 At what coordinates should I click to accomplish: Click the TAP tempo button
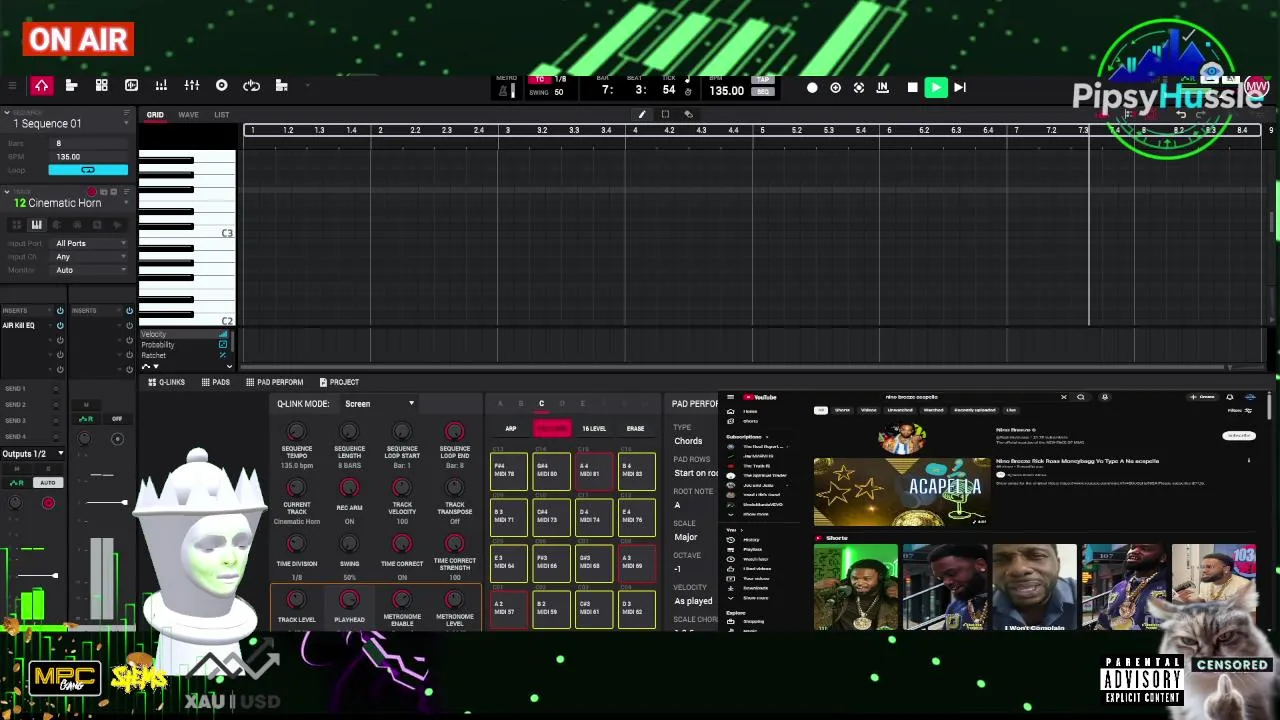[763, 80]
